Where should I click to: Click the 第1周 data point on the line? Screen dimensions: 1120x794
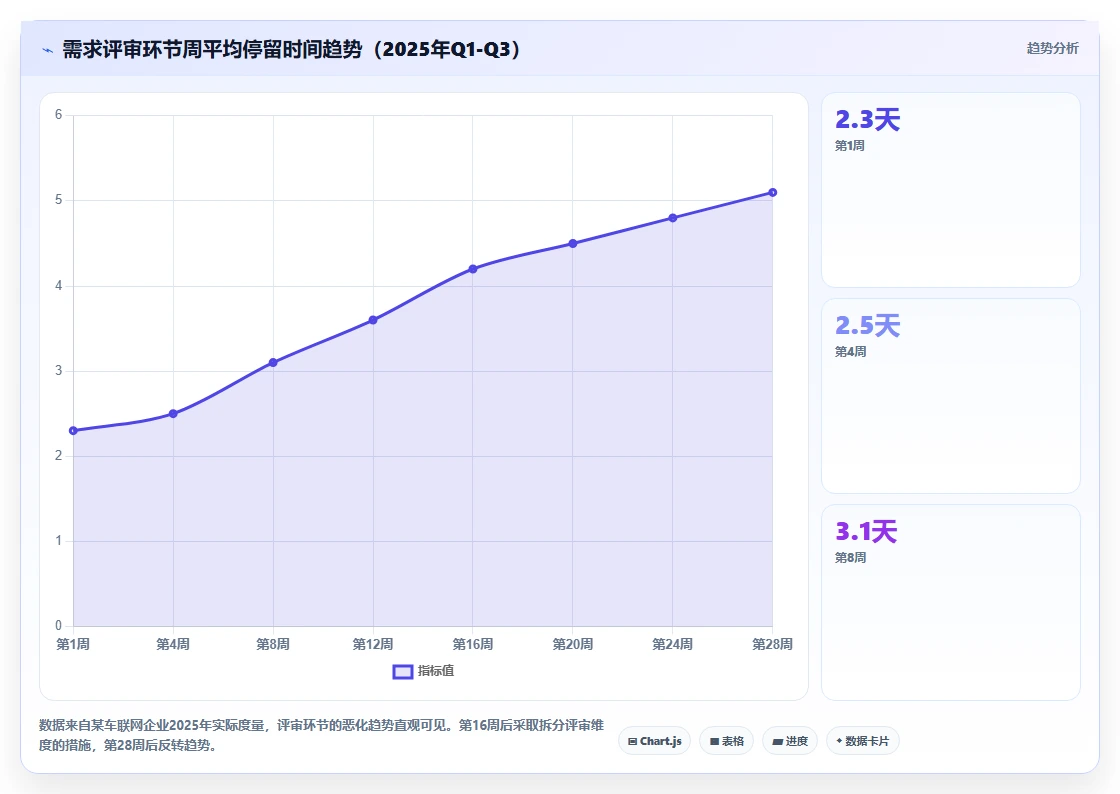click(x=74, y=431)
